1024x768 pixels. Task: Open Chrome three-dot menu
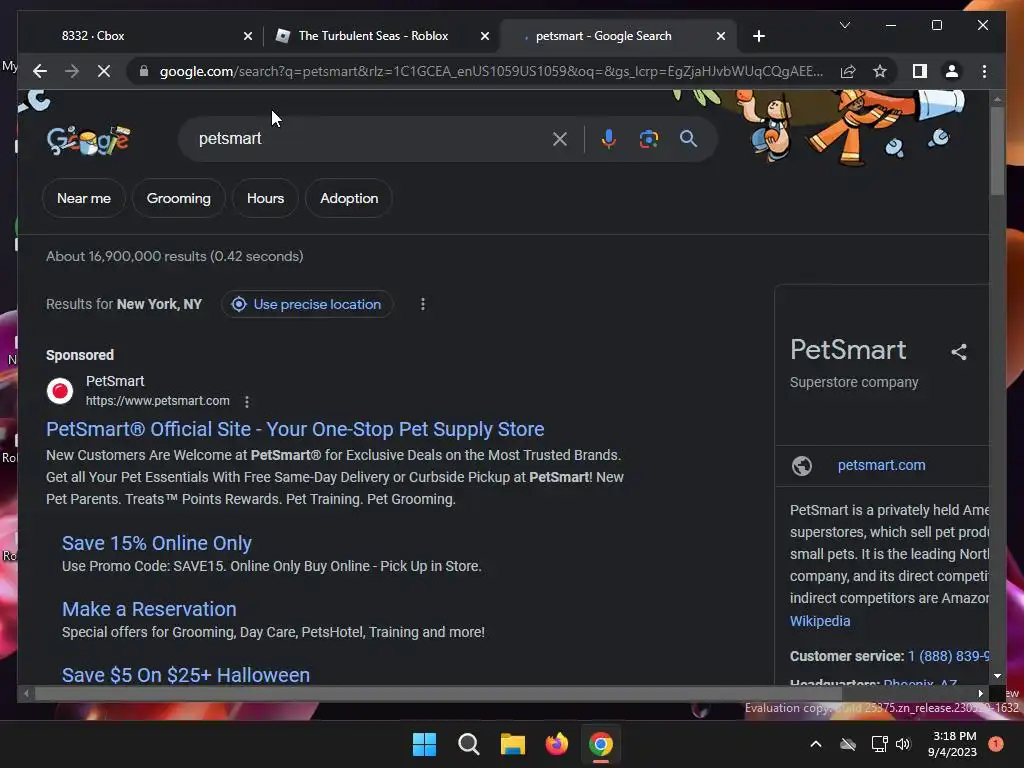click(984, 71)
